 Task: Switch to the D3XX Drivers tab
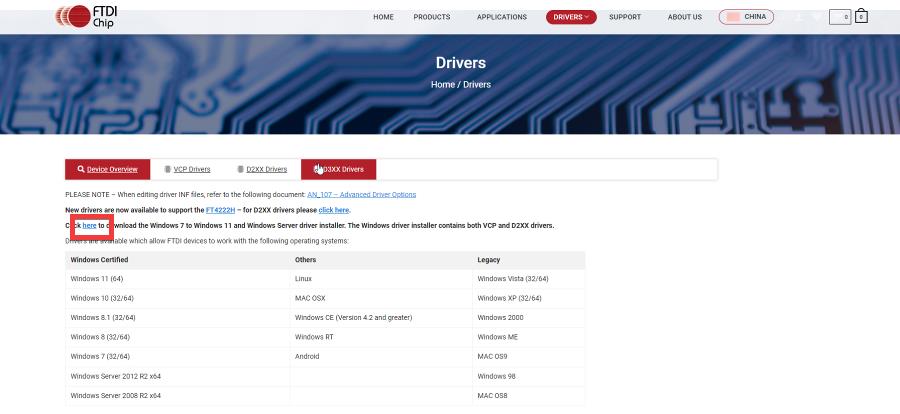(339, 169)
